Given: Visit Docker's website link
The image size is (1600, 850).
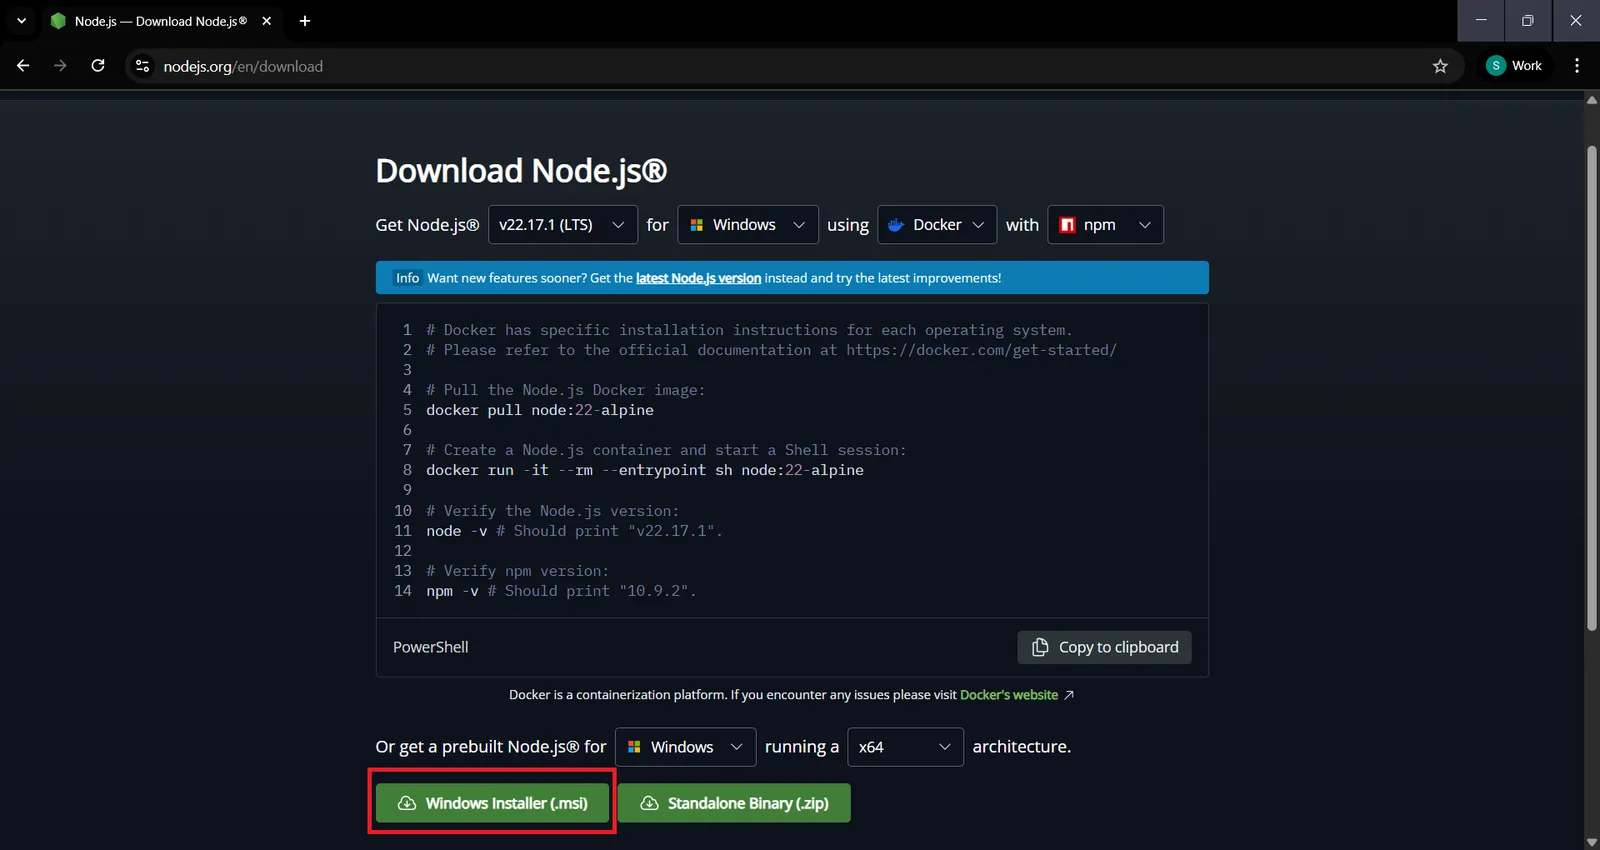Looking at the screenshot, I should (x=1009, y=695).
